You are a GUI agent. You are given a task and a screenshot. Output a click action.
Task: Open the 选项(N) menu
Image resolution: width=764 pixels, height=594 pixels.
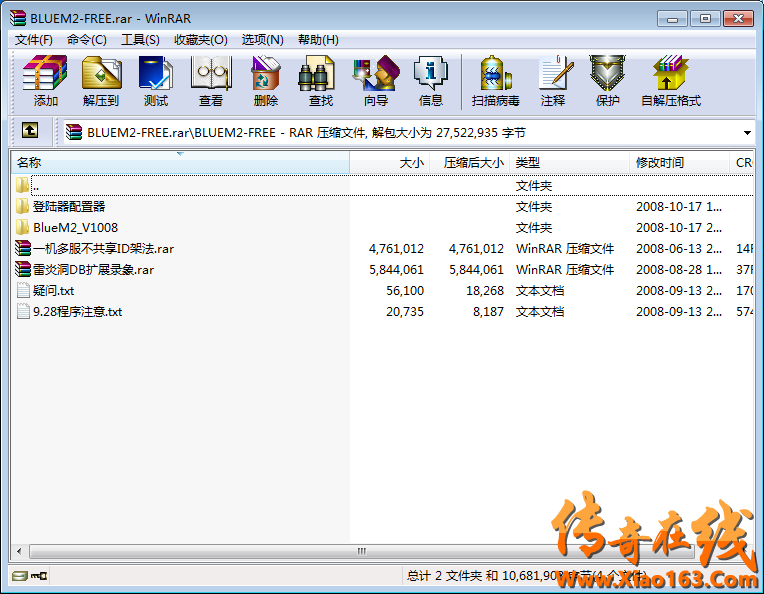[263, 40]
